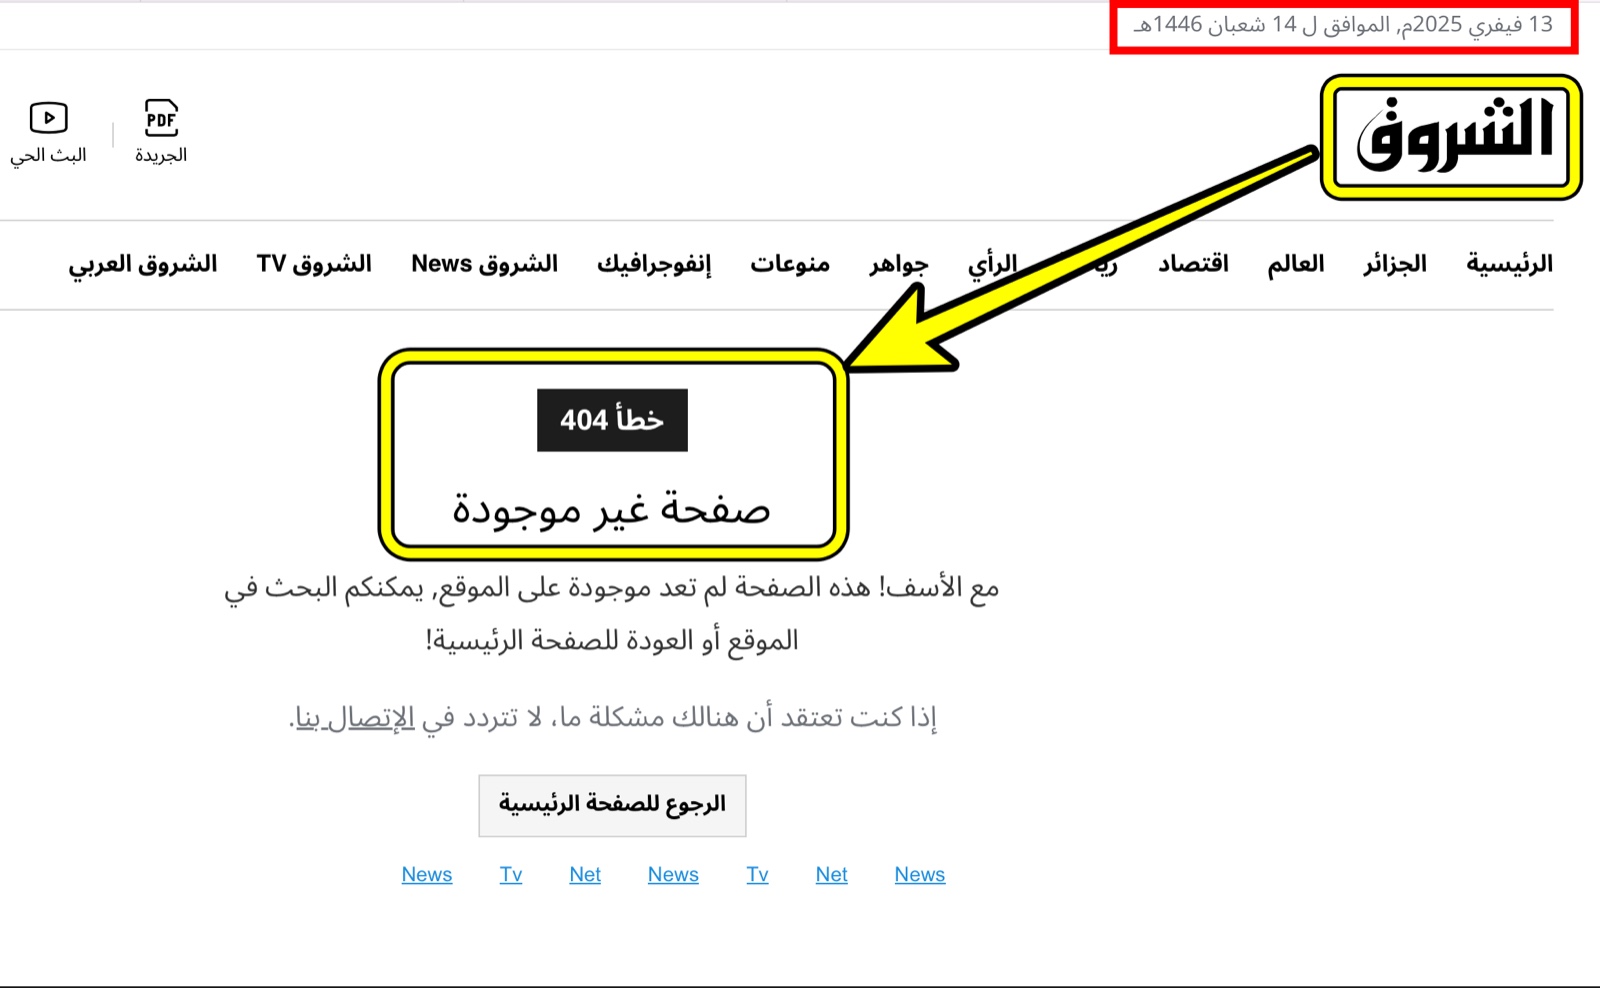Click the date text in the top bar

(x=1343, y=25)
